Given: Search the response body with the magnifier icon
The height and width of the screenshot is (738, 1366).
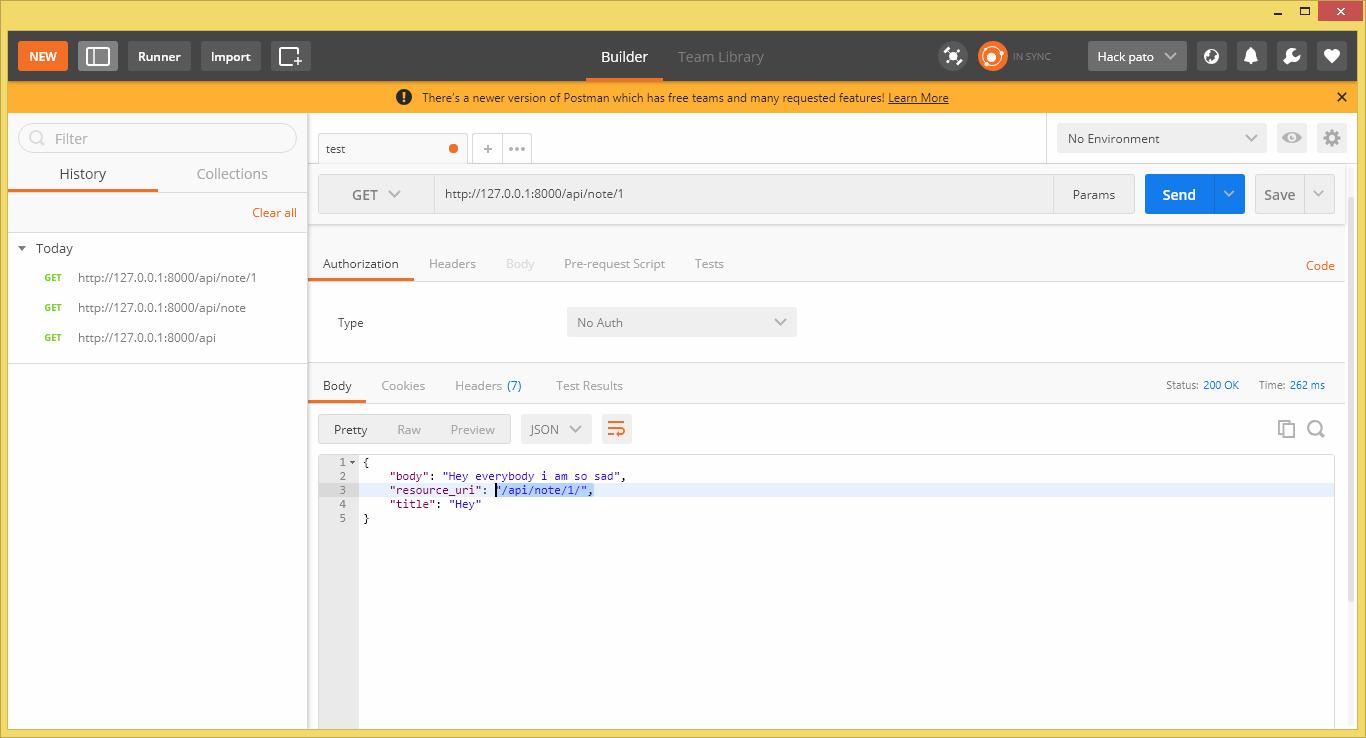Looking at the screenshot, I should click(1316, 428).
